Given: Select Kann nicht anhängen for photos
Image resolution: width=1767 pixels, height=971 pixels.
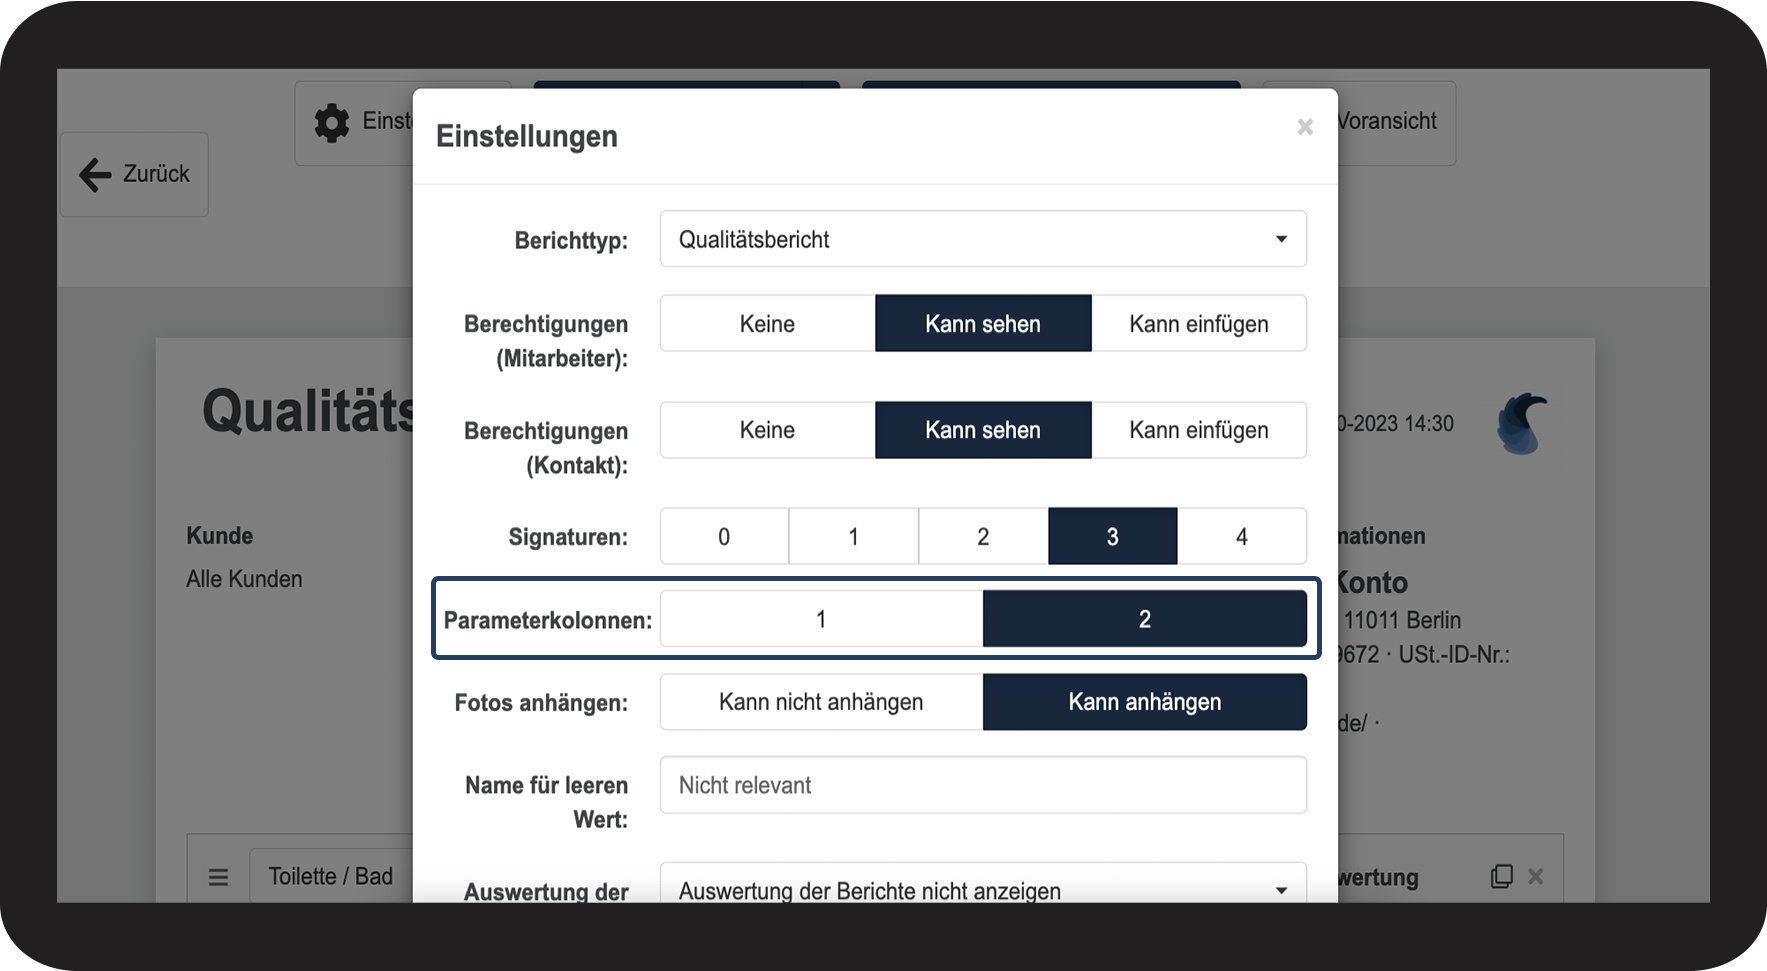Looking at the screenshot, I should (x=821, y=702).
